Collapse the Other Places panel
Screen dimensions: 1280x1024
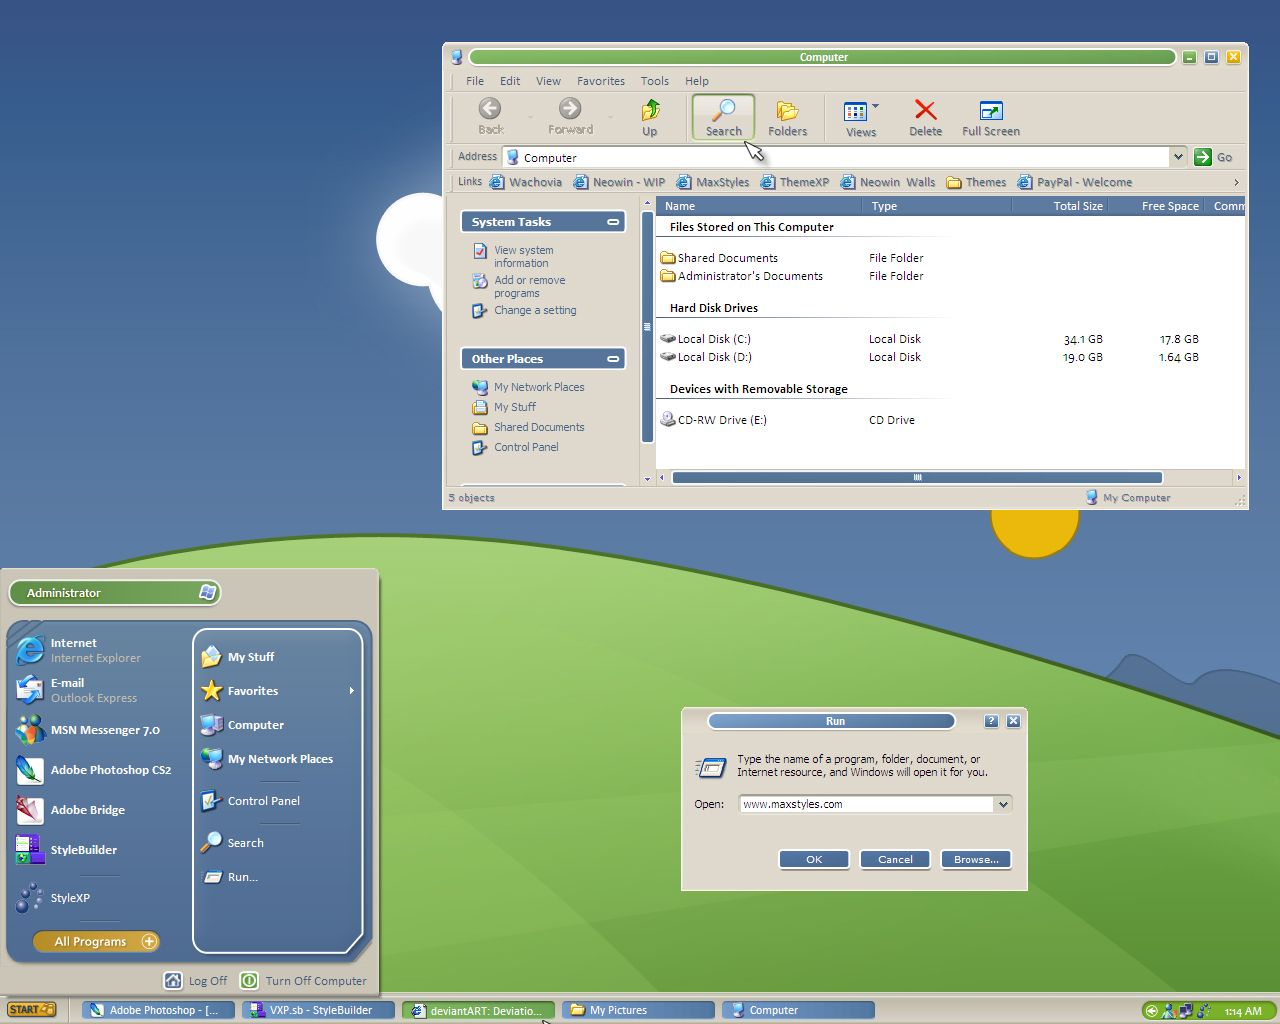pyautogui.click(x=613, y=359)
